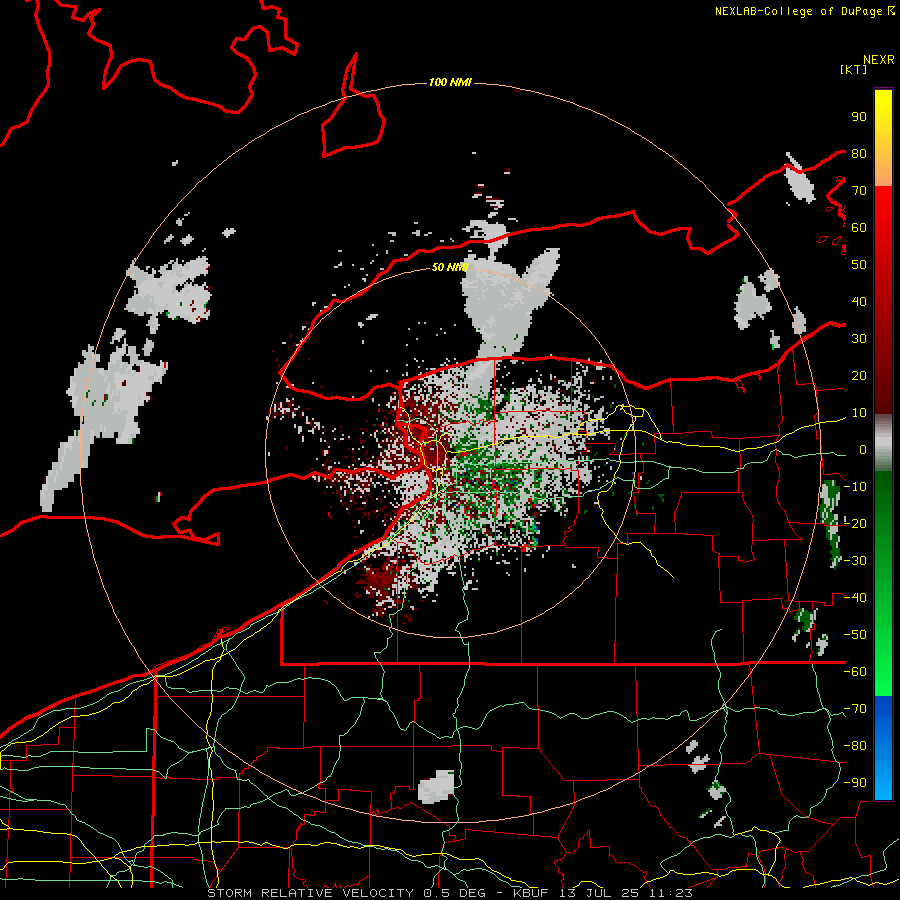Click the -50 value on velocity scale
This screenshot has width=900, height=900.
coord(855,635)
